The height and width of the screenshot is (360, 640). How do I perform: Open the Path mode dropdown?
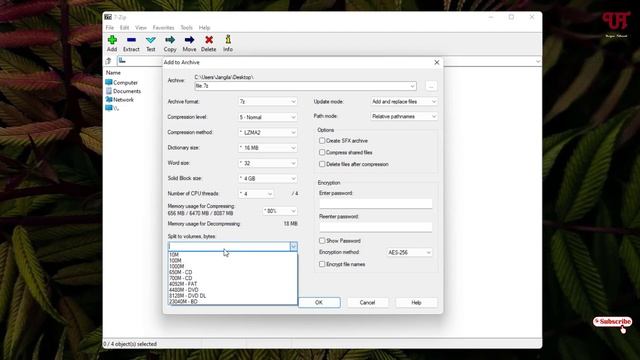pyautogui.click(x=404, y=116)
